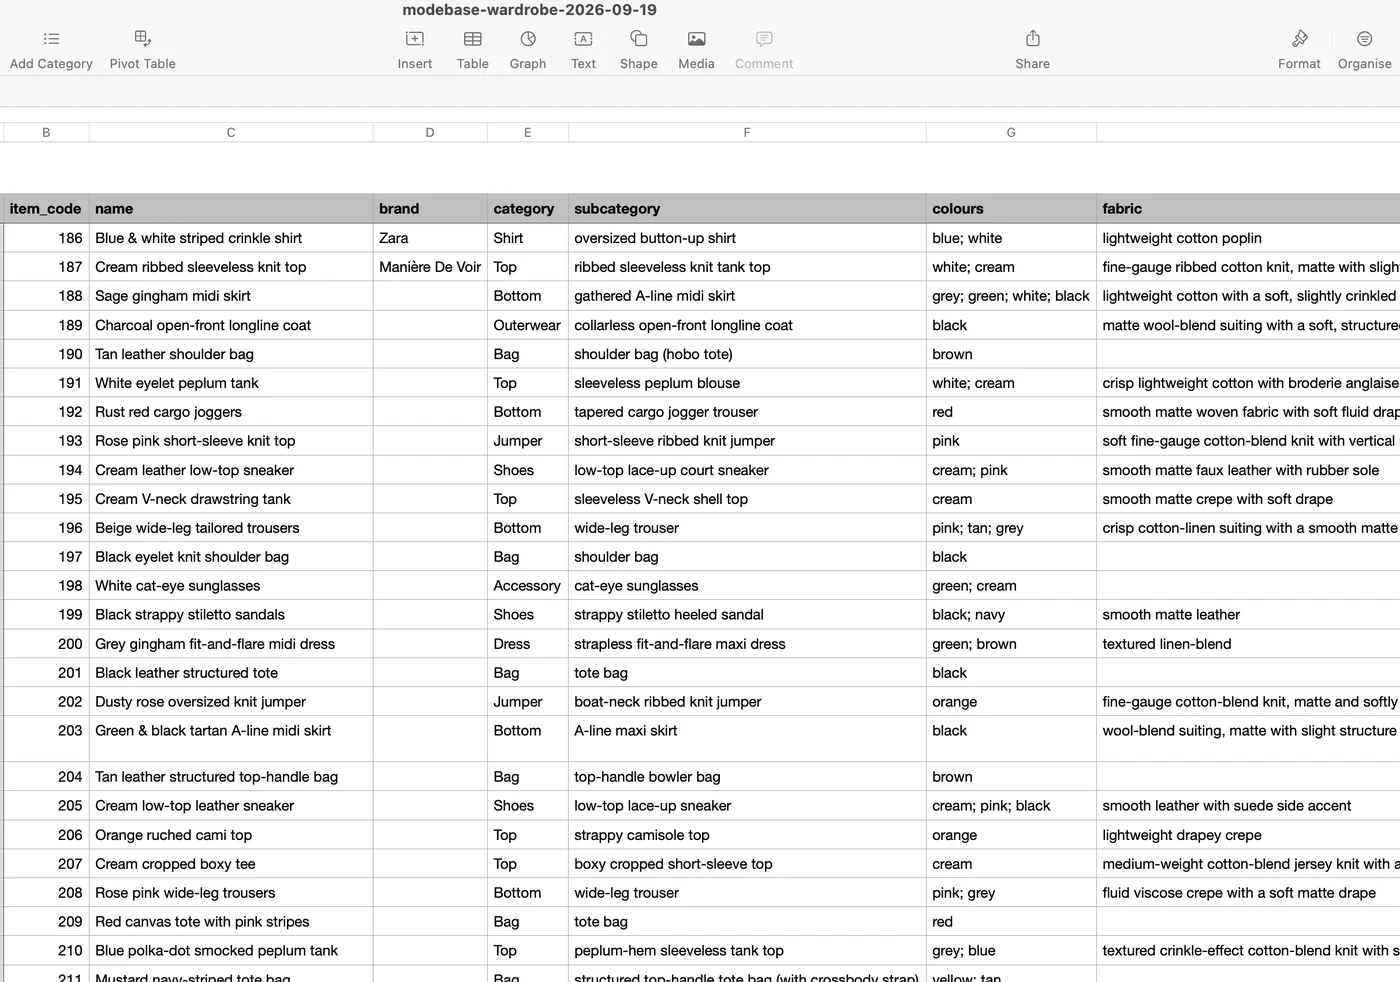This screenshot has width=1400, height=982.
Task: Click the fabric header cell
Action: [x=1248, y=208]
